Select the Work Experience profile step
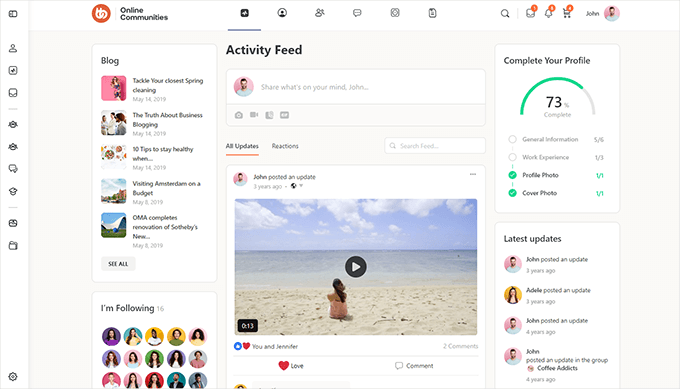 click(x=556, y=157)
